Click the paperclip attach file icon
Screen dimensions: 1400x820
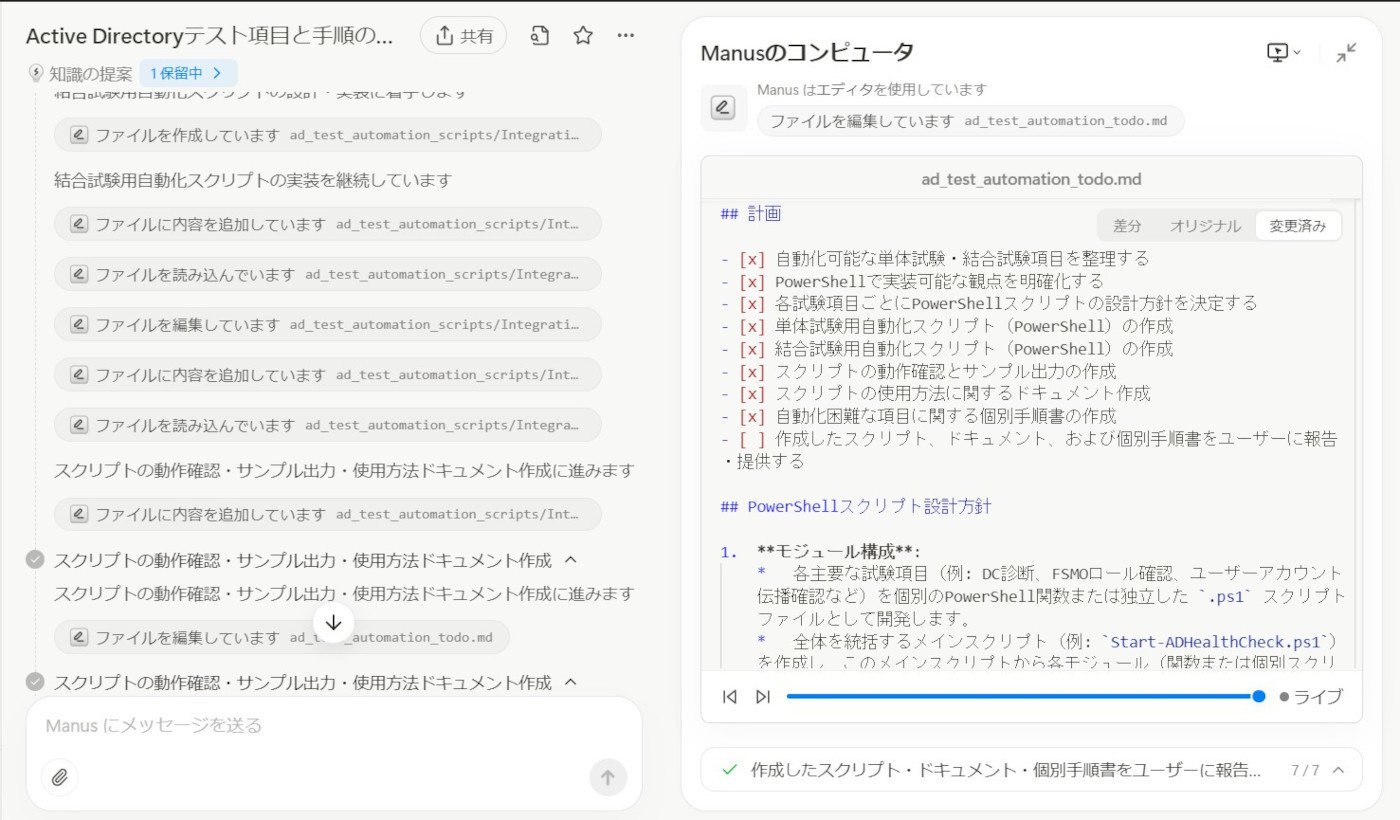(x=59, y=777)
